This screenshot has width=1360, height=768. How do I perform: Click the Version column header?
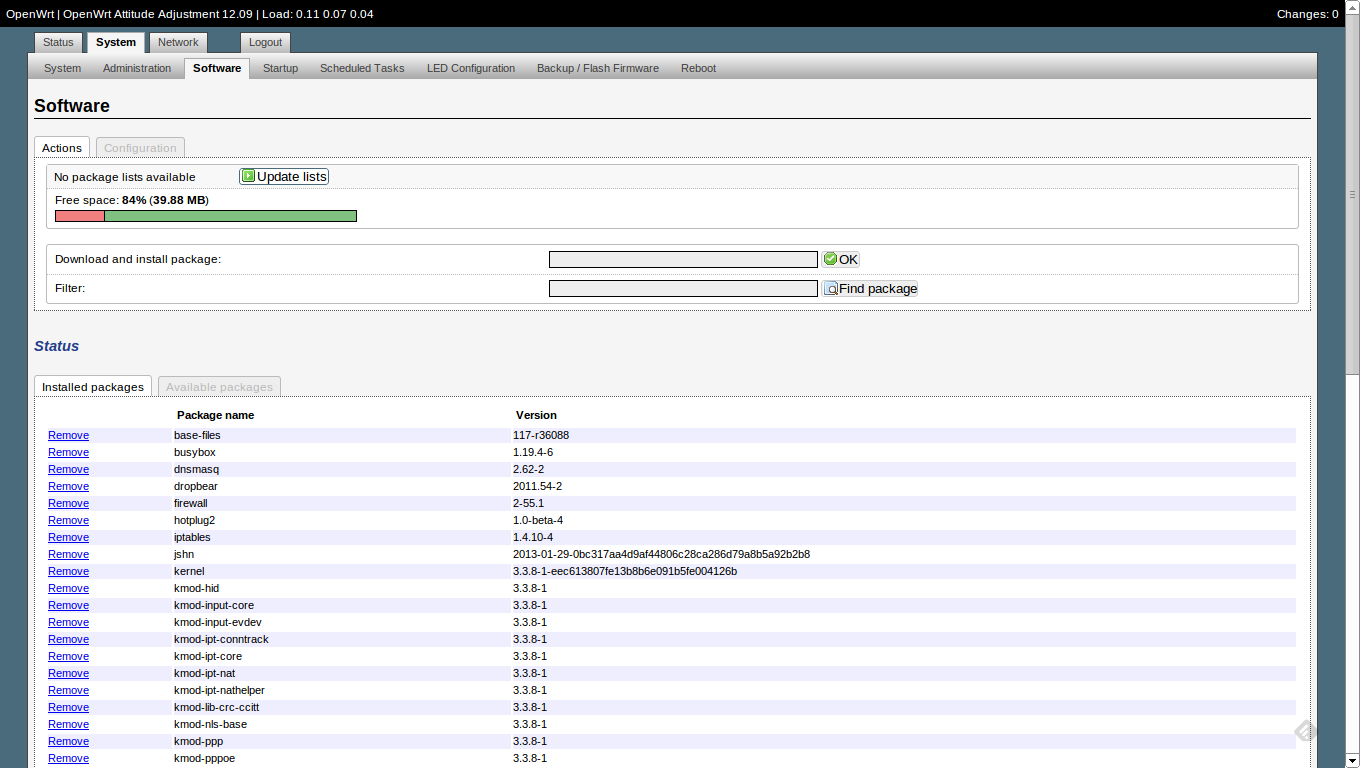[x=536, y=415]
